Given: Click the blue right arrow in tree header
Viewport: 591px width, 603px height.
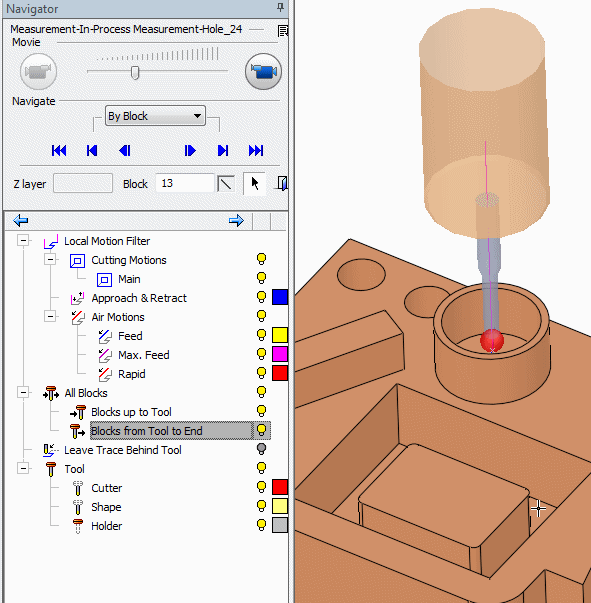Looking at the screenshot, I should pyautogui.click(x=236, y=220).
